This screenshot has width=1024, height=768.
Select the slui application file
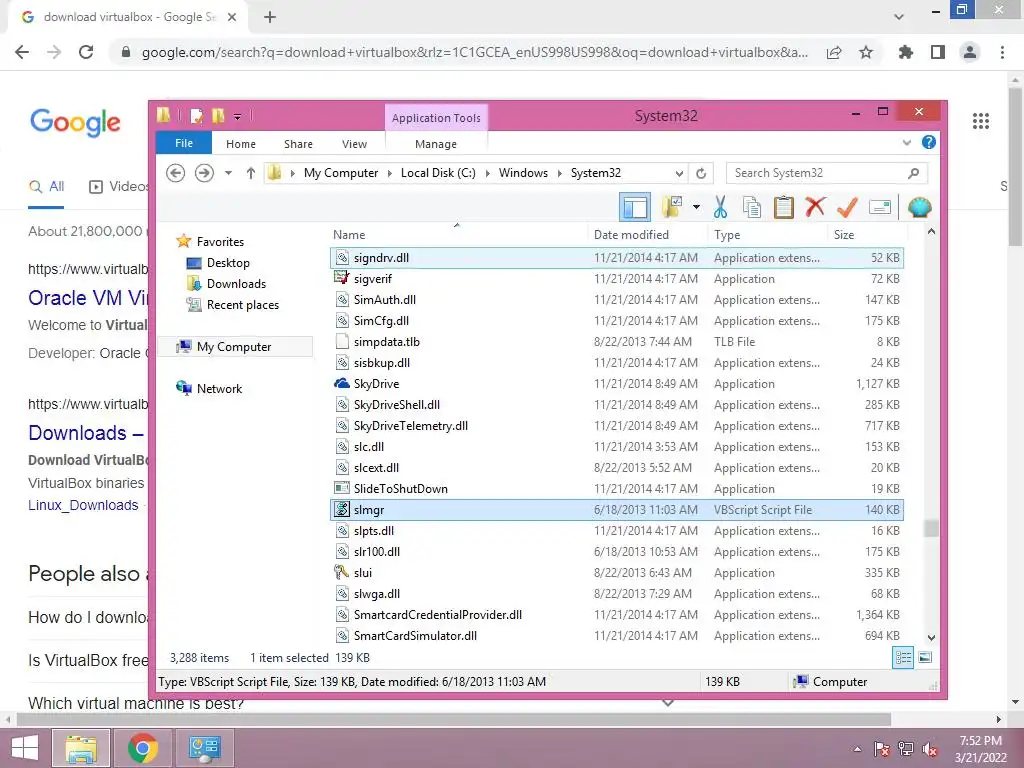pyautogui.click(x=616, y=572)
